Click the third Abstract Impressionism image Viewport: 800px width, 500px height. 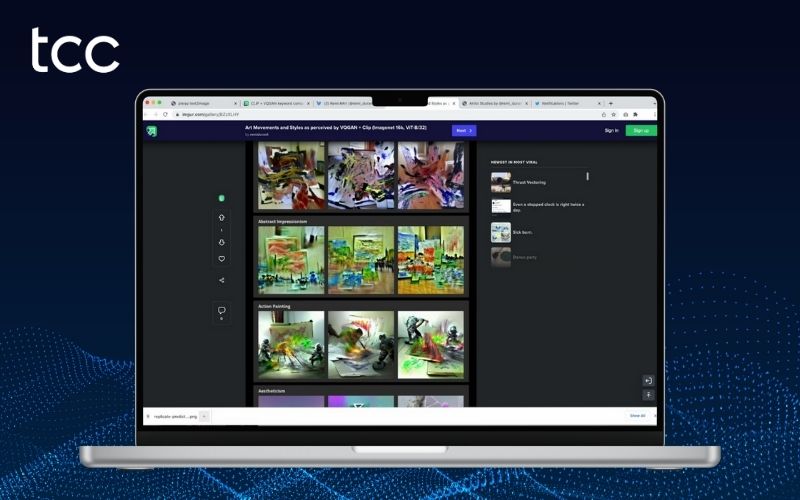pos(431,260)
